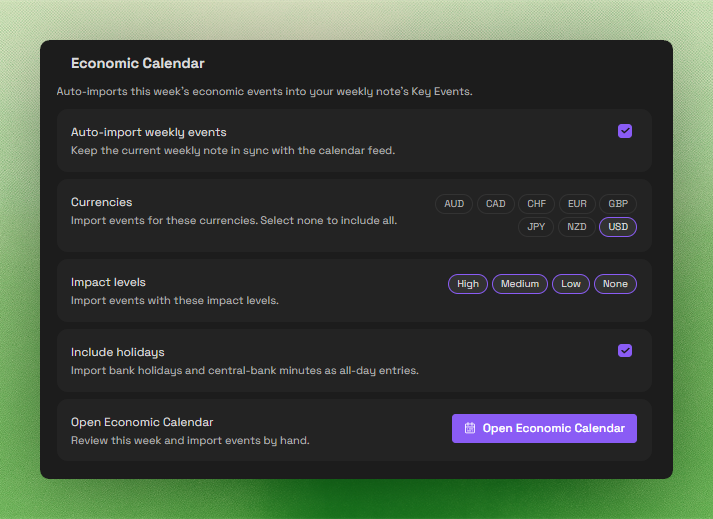Click 'Review this week and import events by hand.'

click(x=190, y=440)
